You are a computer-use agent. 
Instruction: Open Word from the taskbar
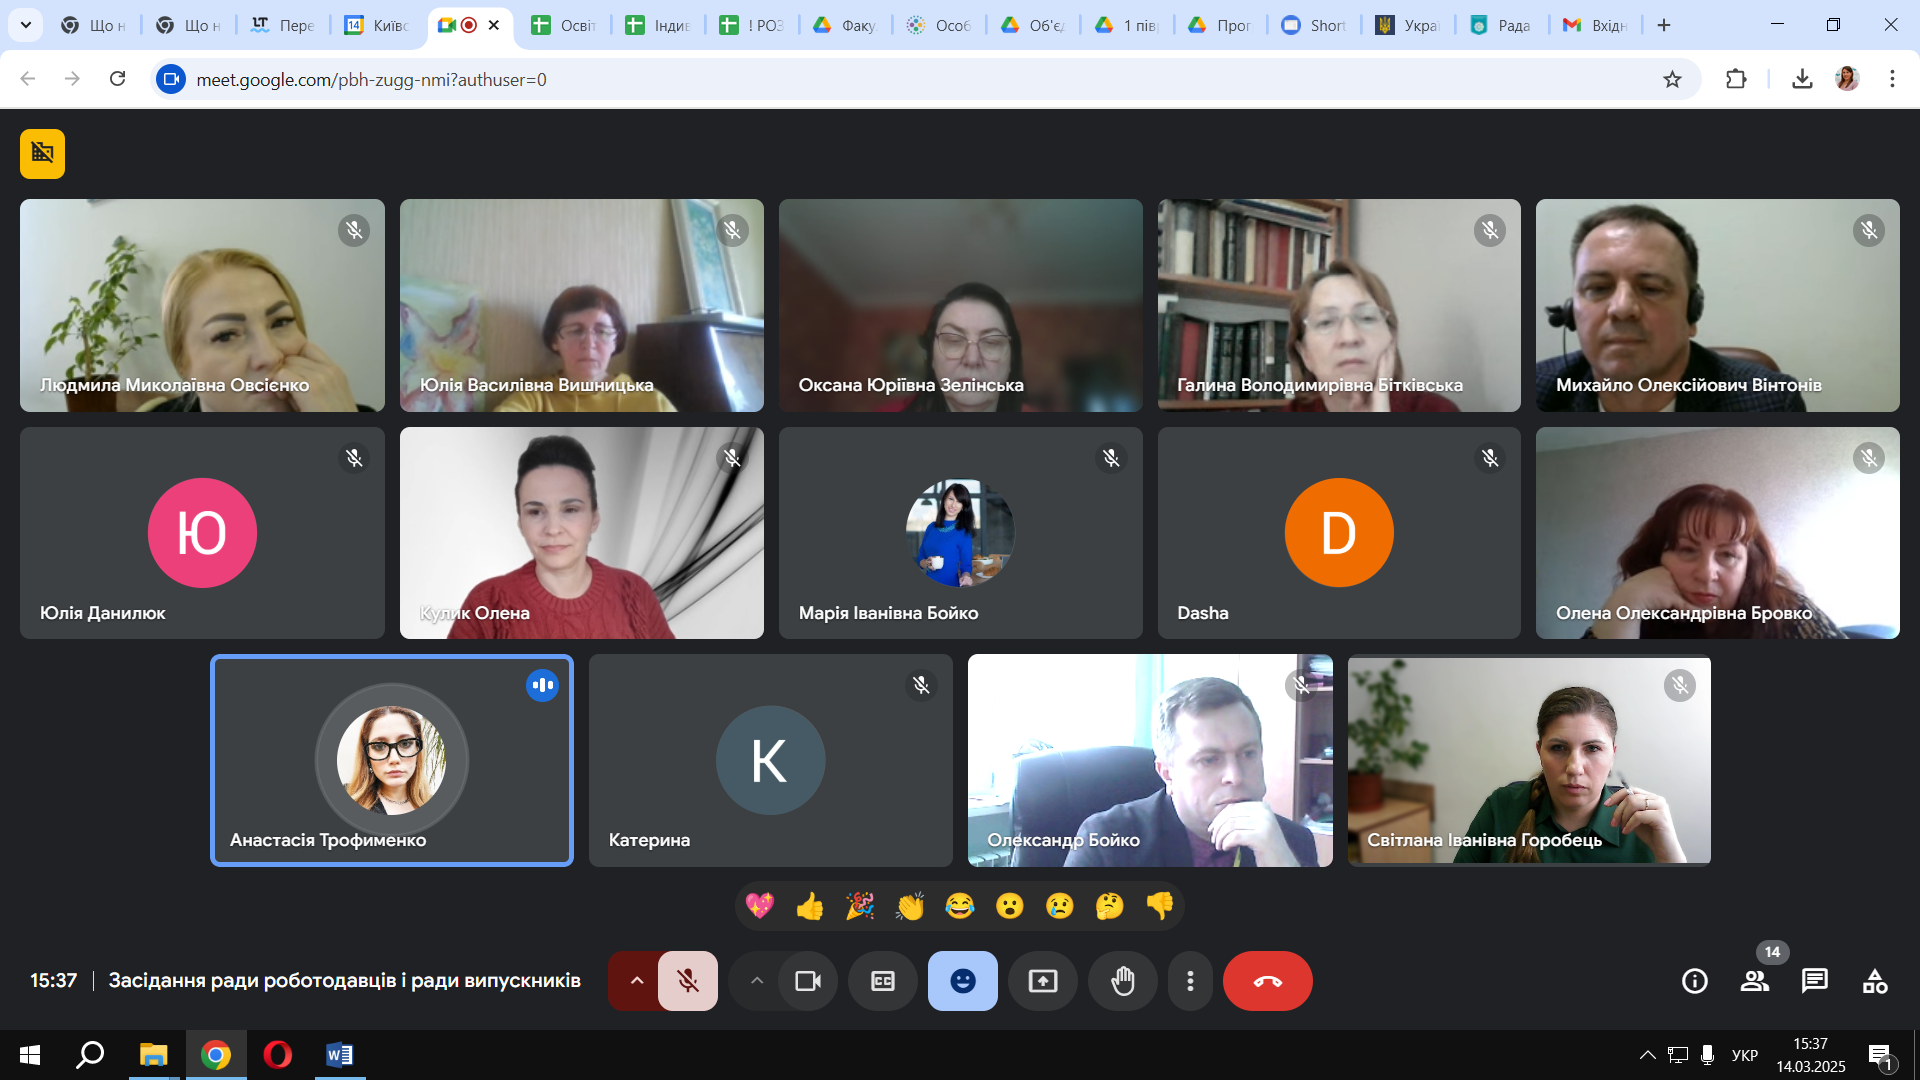pyautogui.click(x=339, y=1055)
